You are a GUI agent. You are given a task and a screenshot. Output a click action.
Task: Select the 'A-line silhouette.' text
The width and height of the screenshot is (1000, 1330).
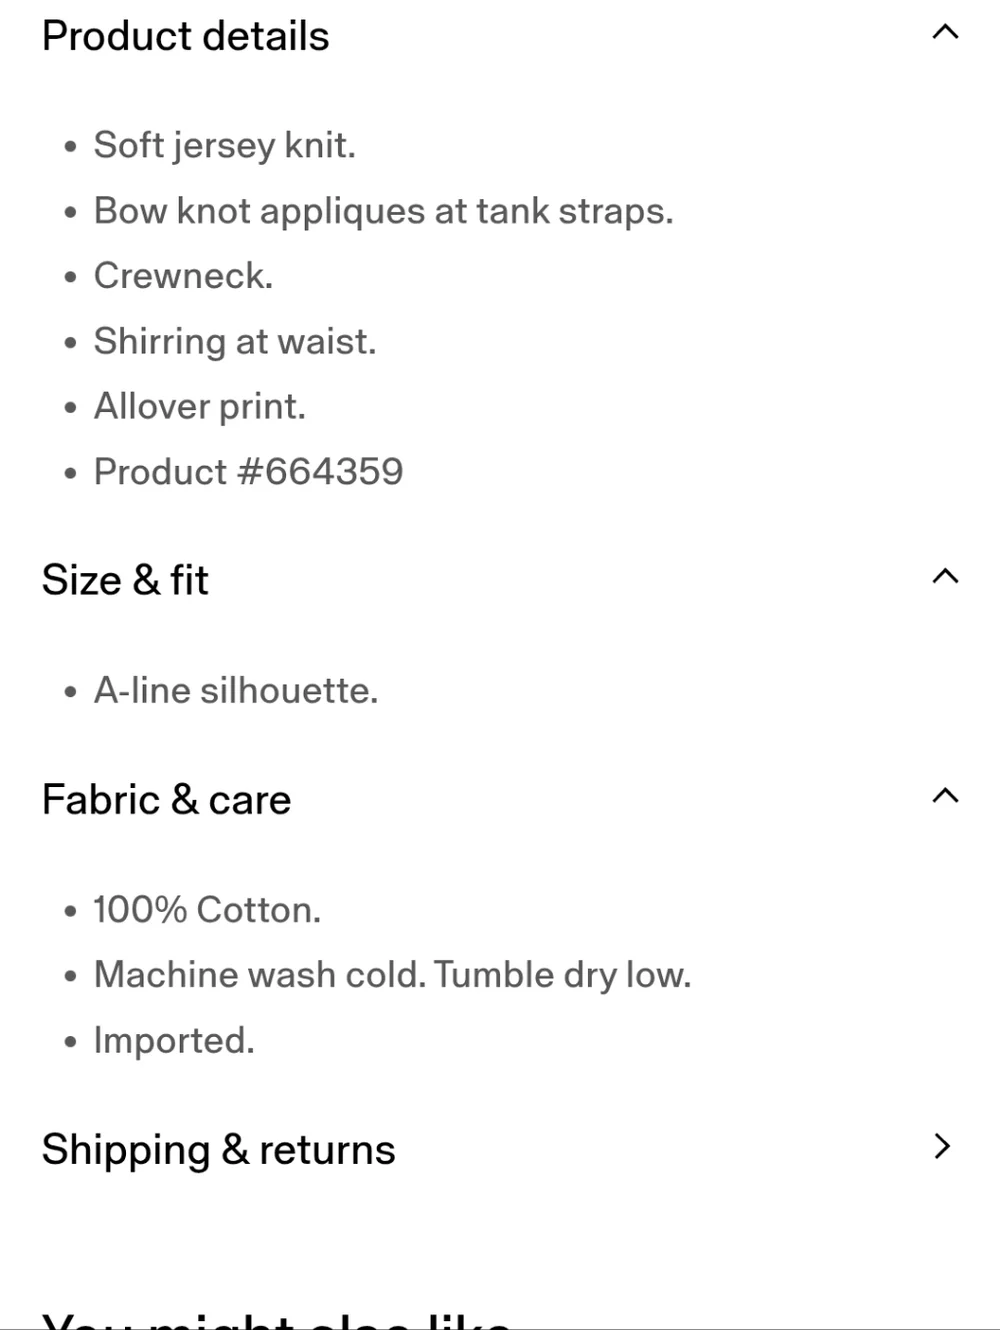point(236,691)
